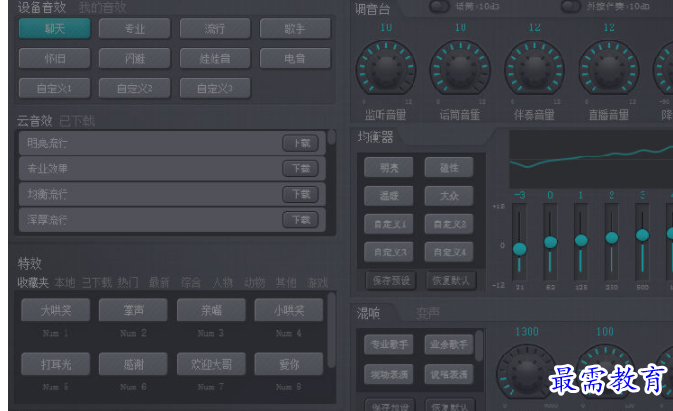Select the 自定义2 device preset
The image size is (673, 411).
pos(134,88)
